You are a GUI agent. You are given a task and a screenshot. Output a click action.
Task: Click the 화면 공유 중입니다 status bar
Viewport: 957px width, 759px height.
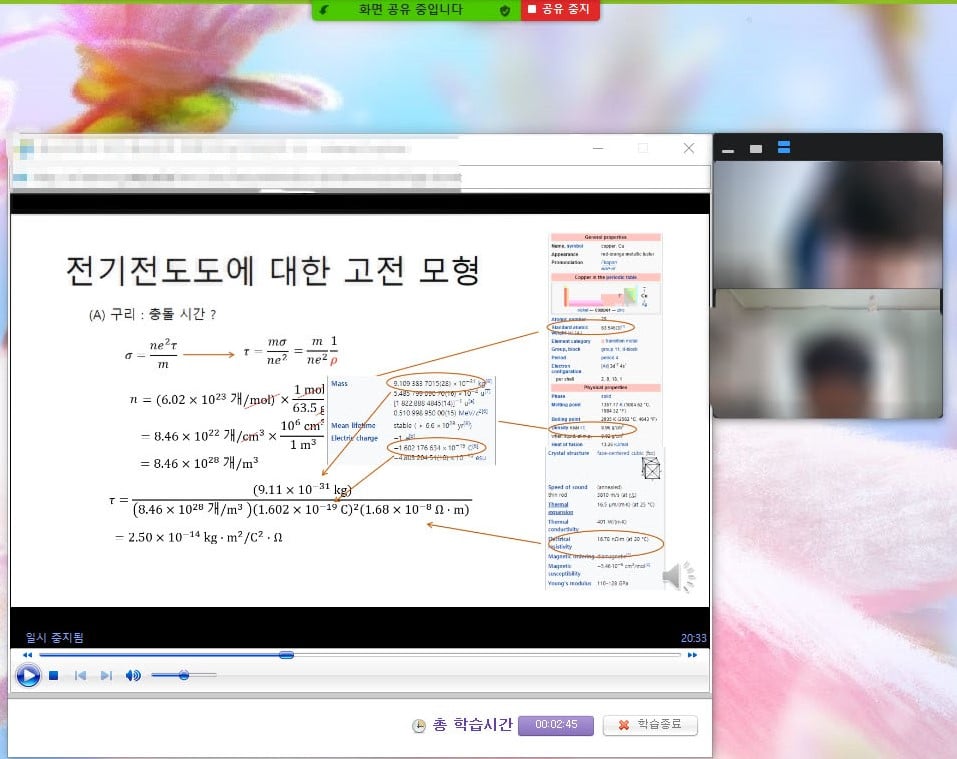click(x=410, y=10)
